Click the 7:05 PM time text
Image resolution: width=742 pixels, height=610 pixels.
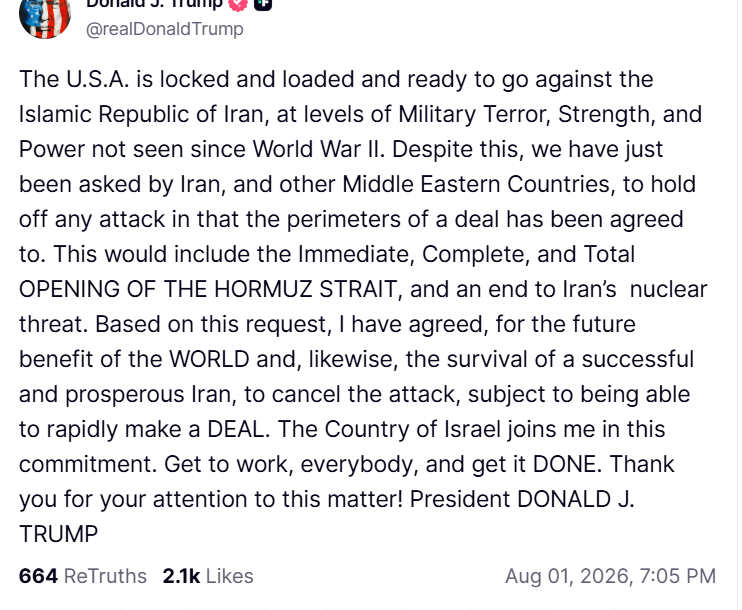678,576
